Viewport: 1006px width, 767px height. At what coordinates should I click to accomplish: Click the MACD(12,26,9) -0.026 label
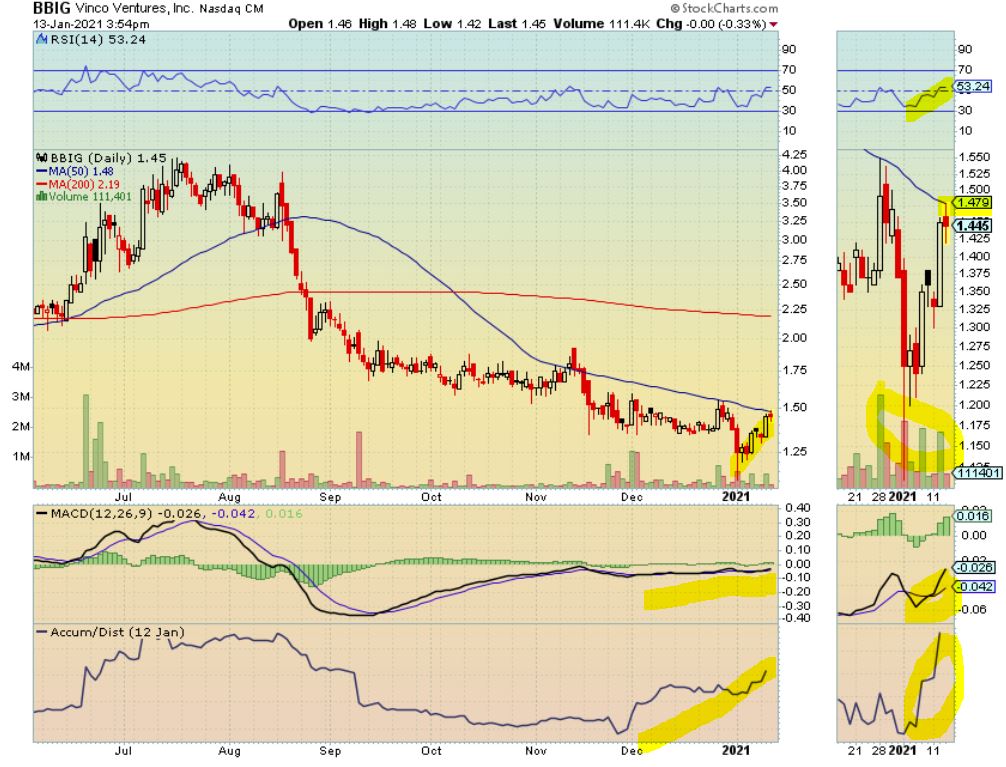(127, 514)
